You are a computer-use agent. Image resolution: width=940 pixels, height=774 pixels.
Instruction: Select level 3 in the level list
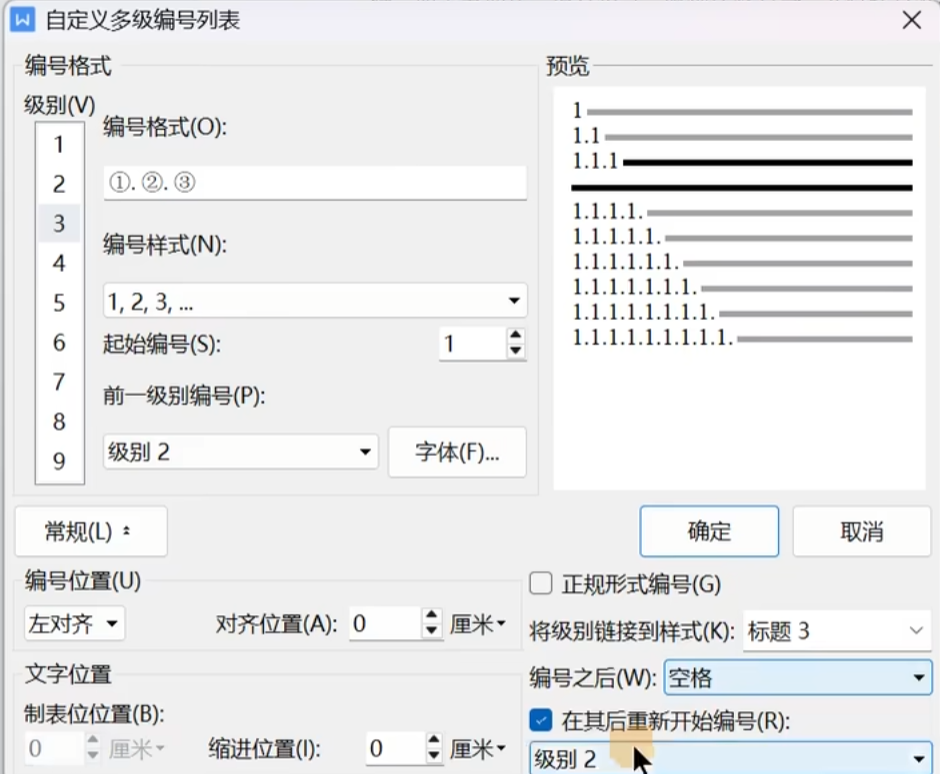(x=59, y=224)
